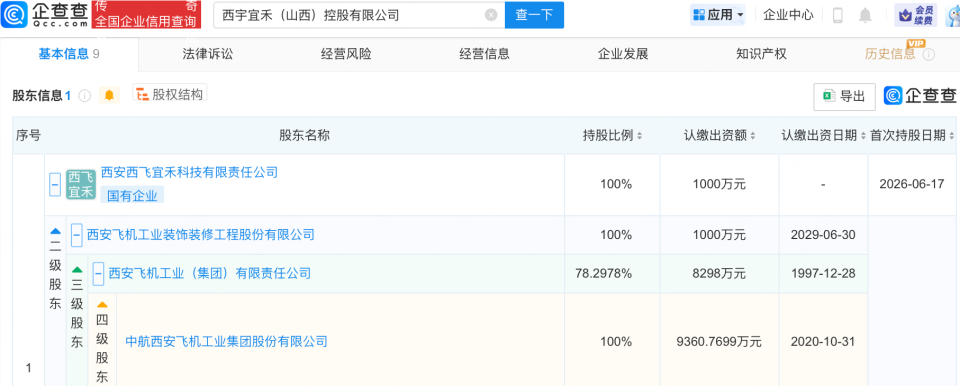Click the 全国企业信用查询 red banner
This screenshot has width=960, height=386.
pos(146,21)
